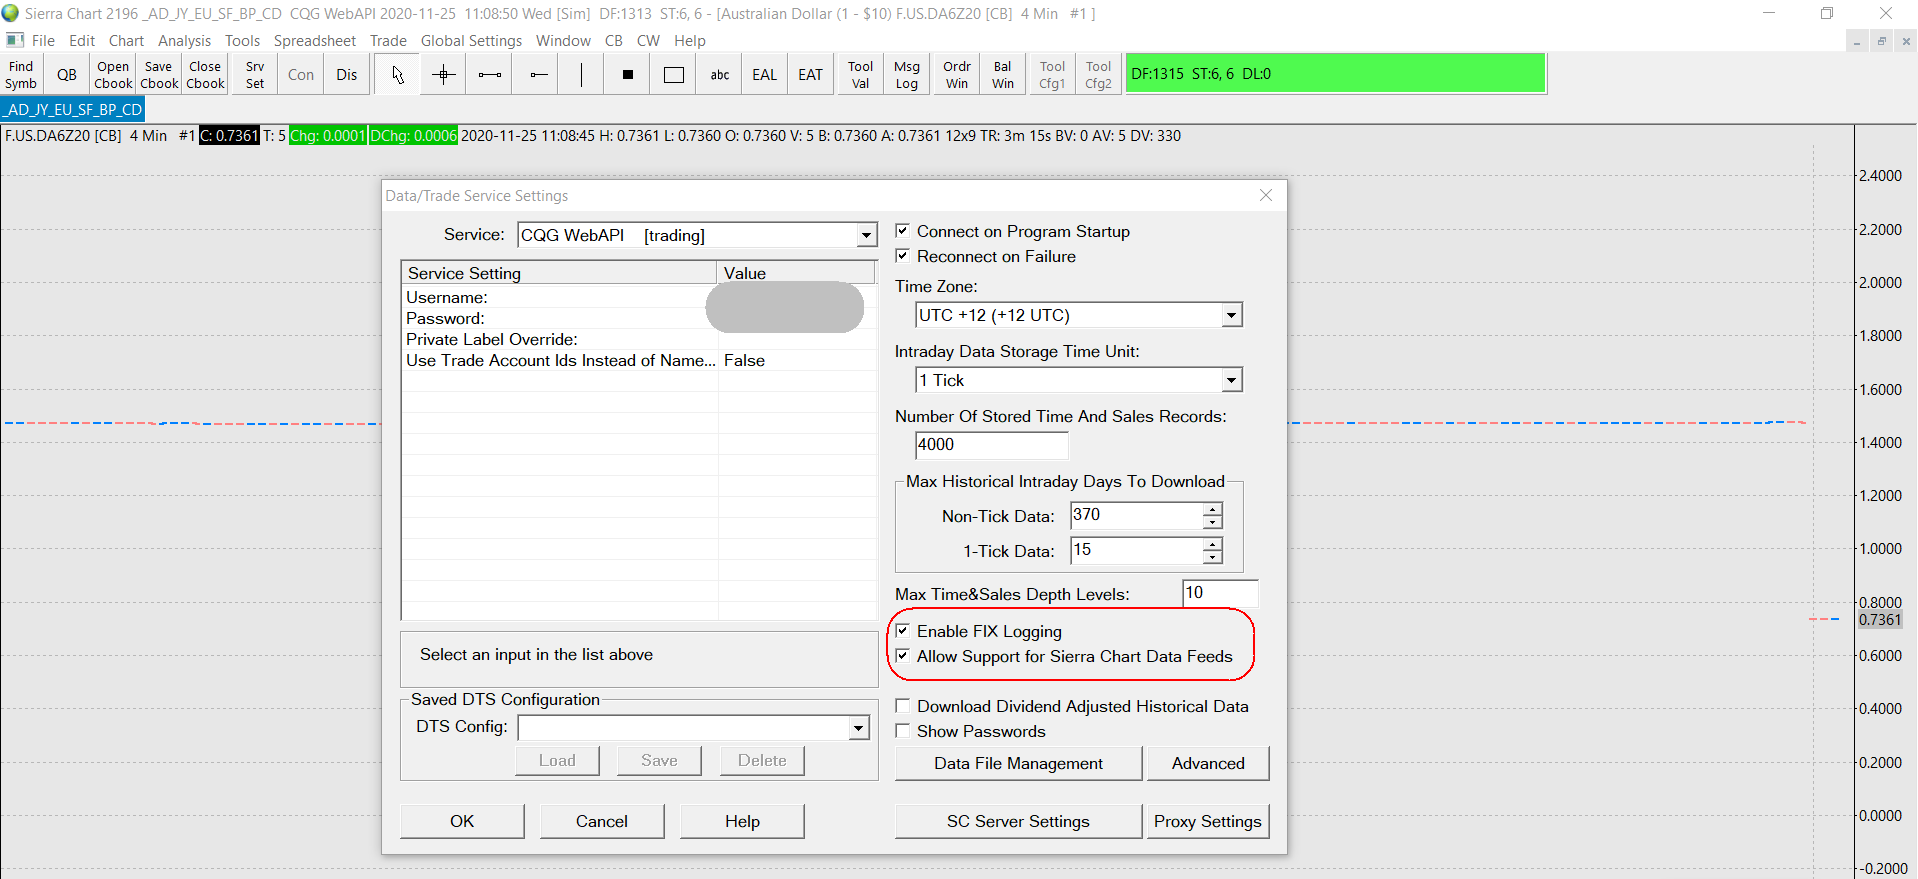Screen dimensions: 1918x879
Task: Select the Username service setting row
Action: click(639, 297)
